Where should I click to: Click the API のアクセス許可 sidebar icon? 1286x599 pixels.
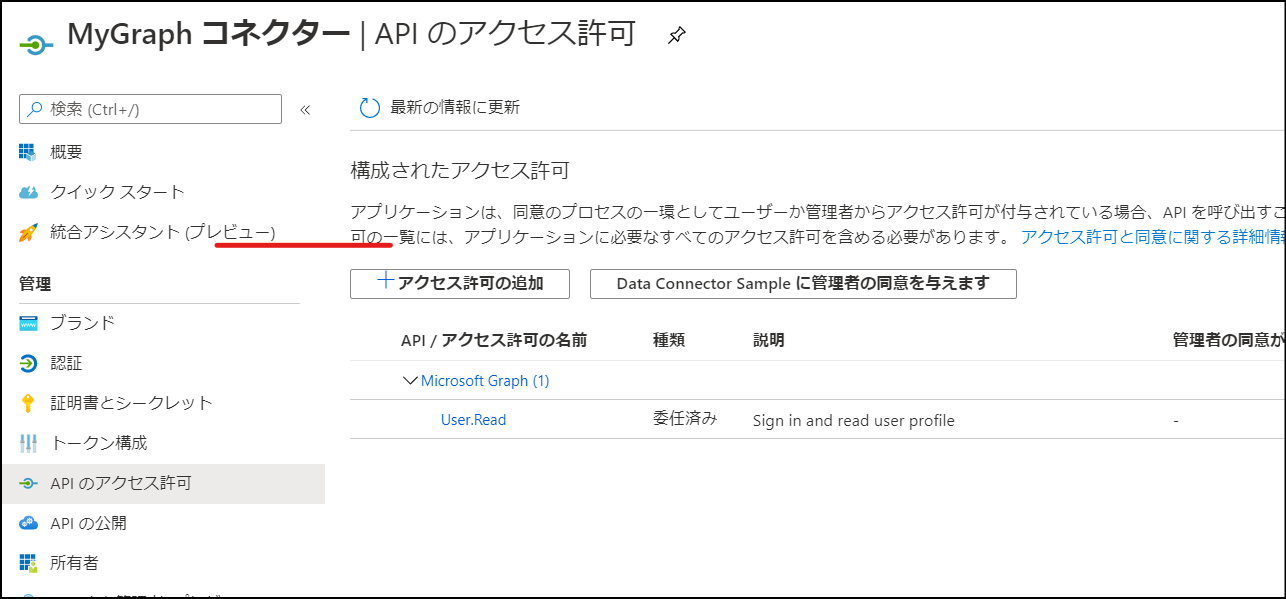[x=28, y=484]
